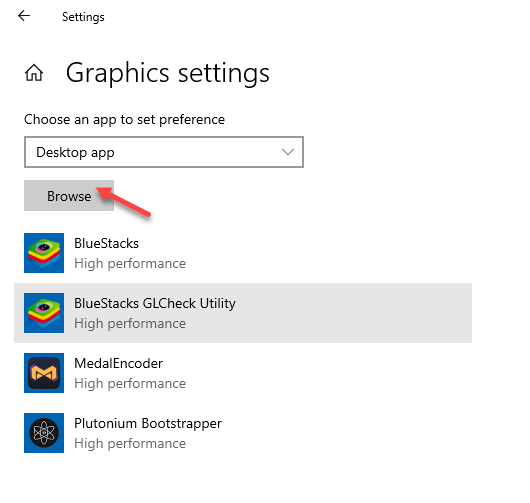
Task: Click High performance under MedalEncoder
Action: (130, 384)
